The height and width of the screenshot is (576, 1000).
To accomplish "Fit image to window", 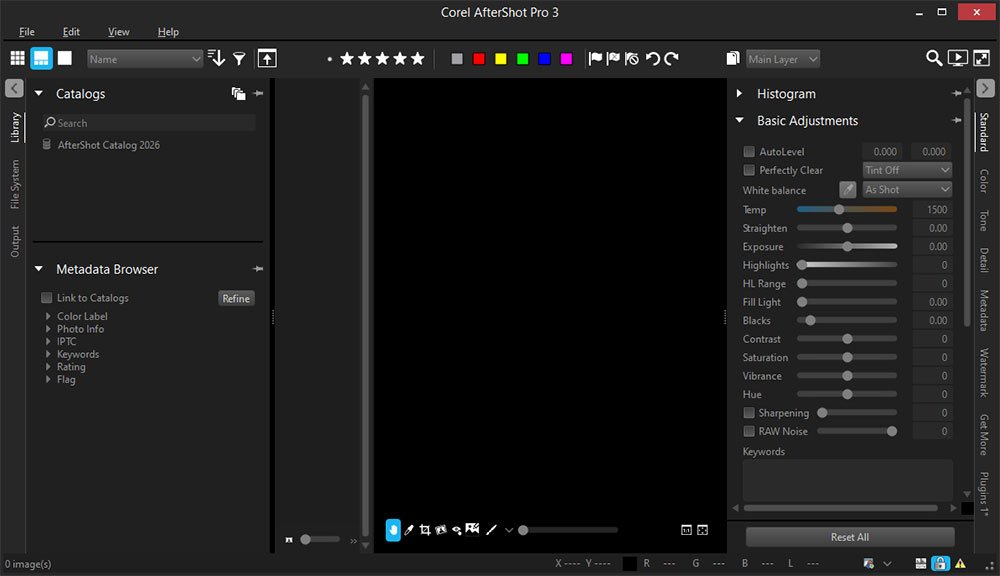I will (x=702, y=530).
